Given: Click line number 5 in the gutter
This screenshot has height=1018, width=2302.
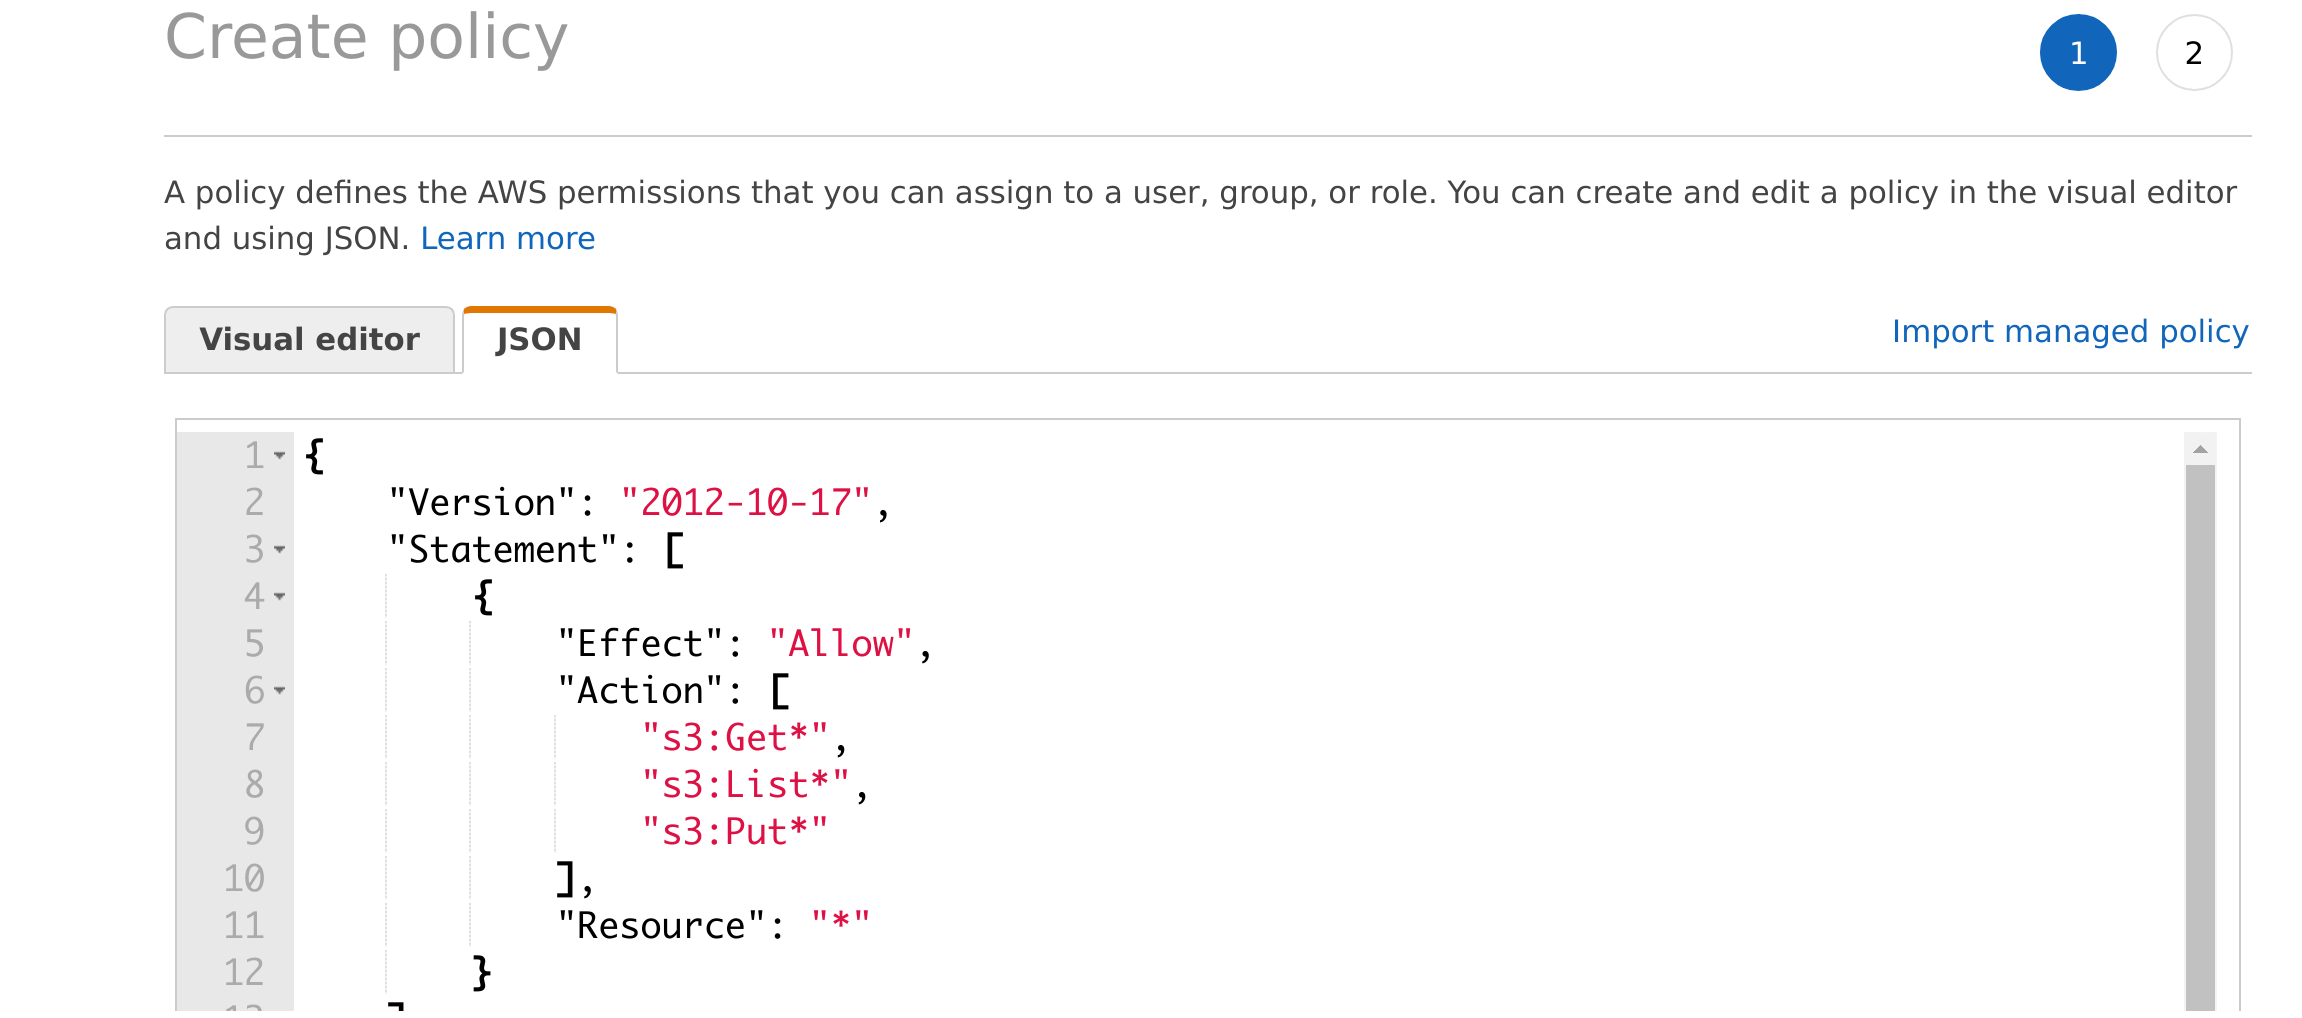Looking at the screenshot, I should point(253,643).
